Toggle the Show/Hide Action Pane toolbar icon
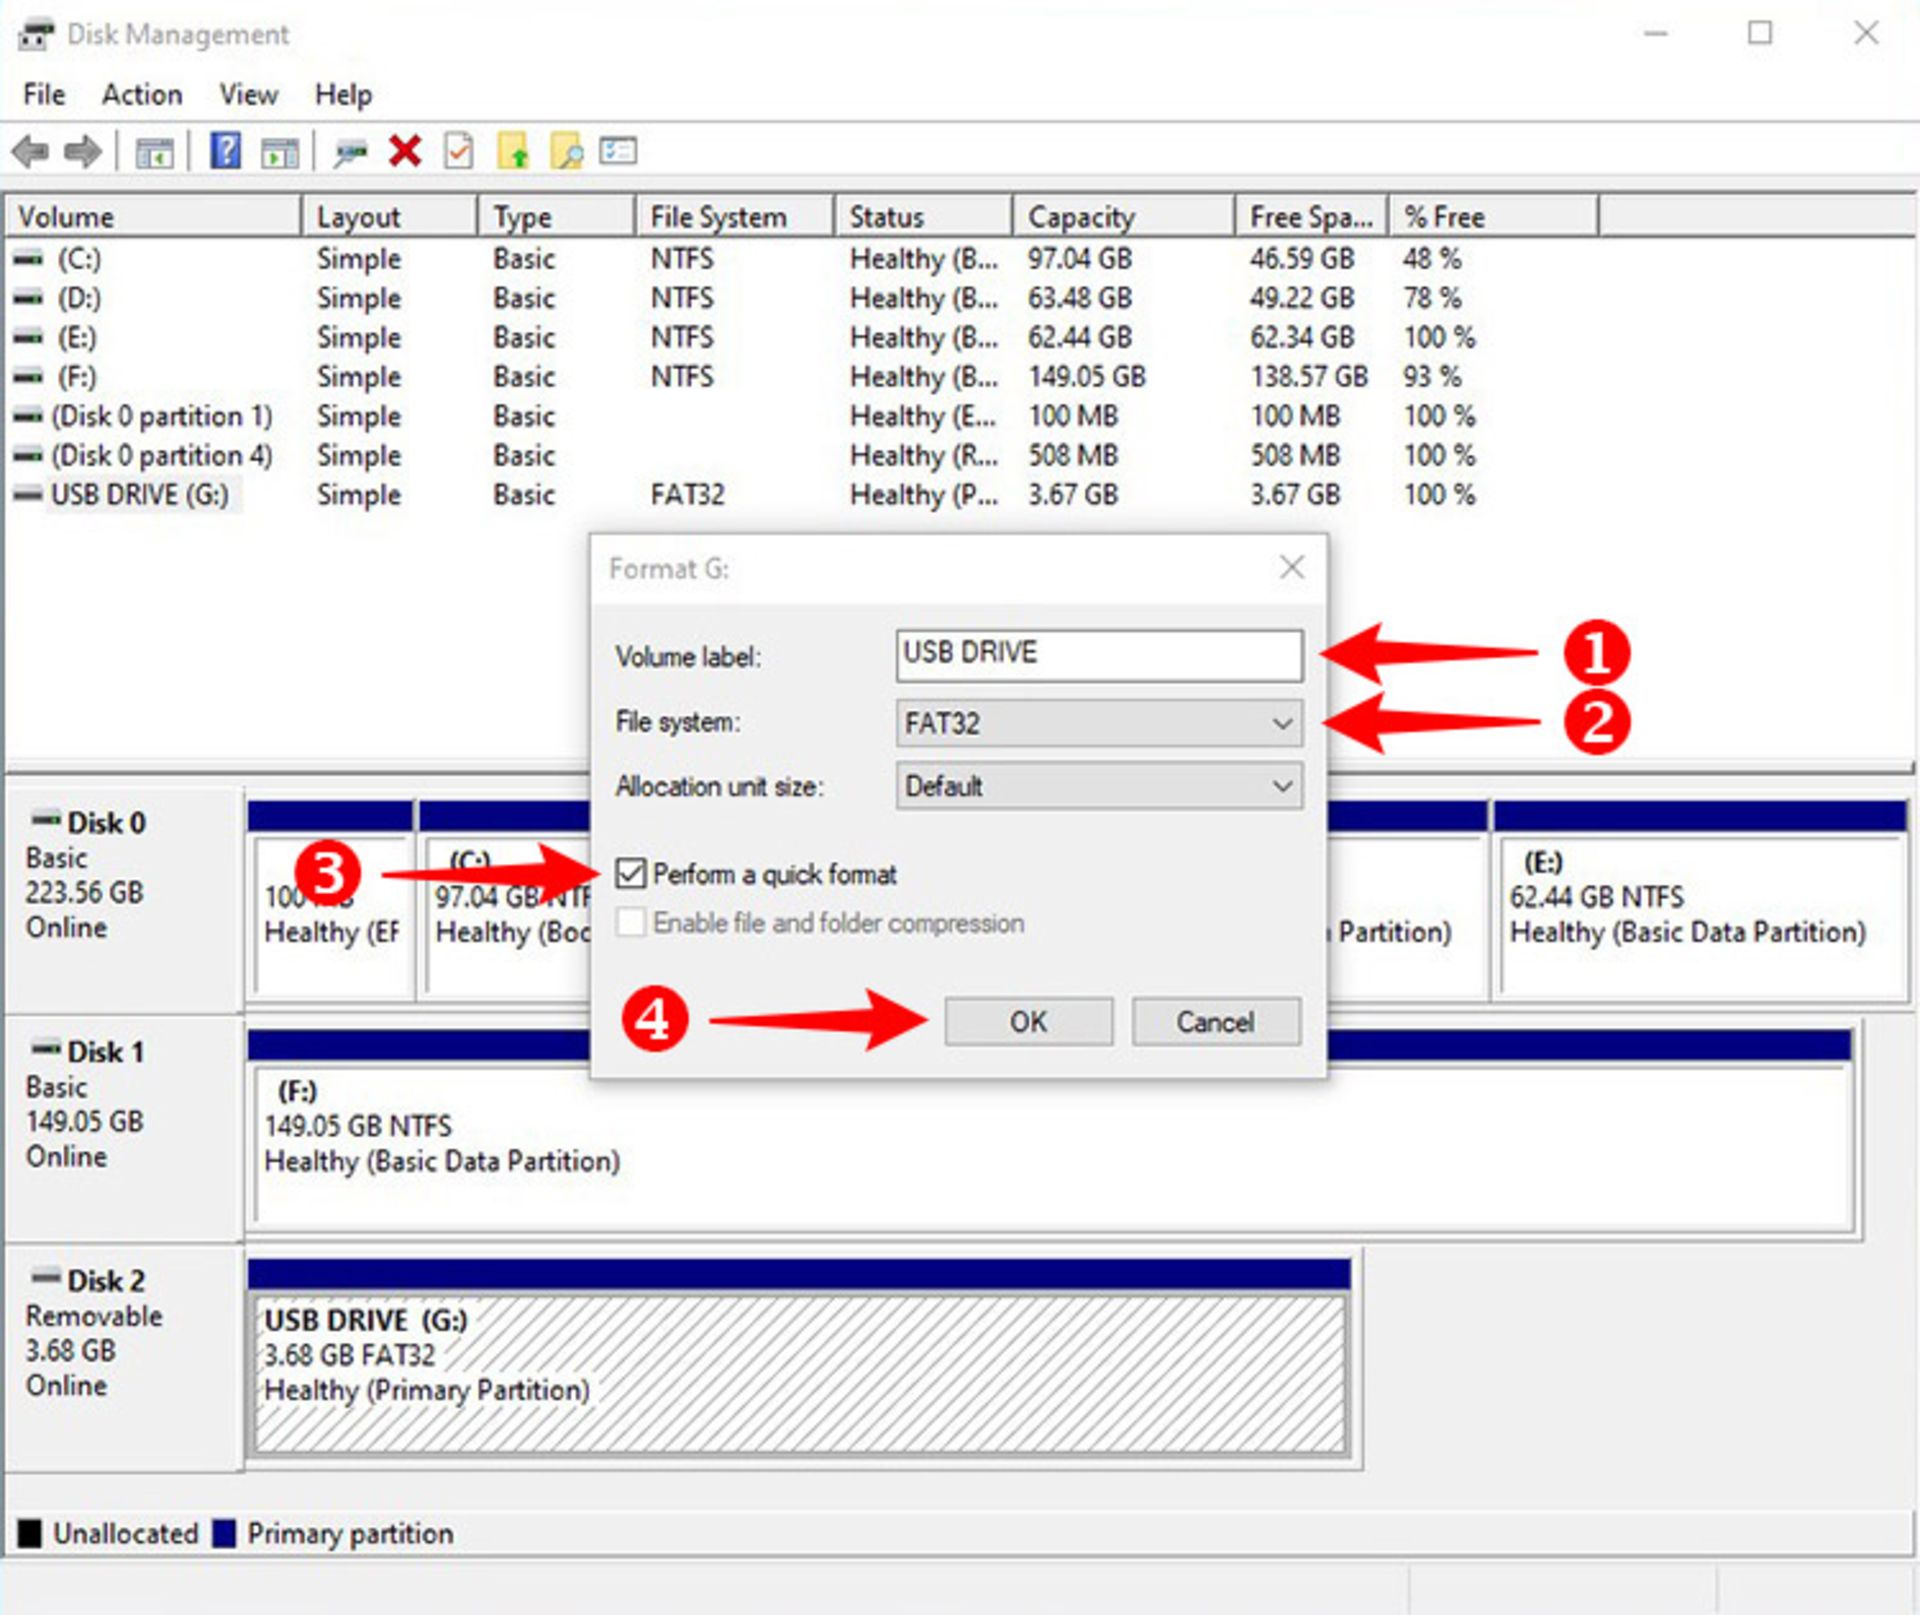The height and width of the screenshot is (1615, 1920). click(280, 150)
